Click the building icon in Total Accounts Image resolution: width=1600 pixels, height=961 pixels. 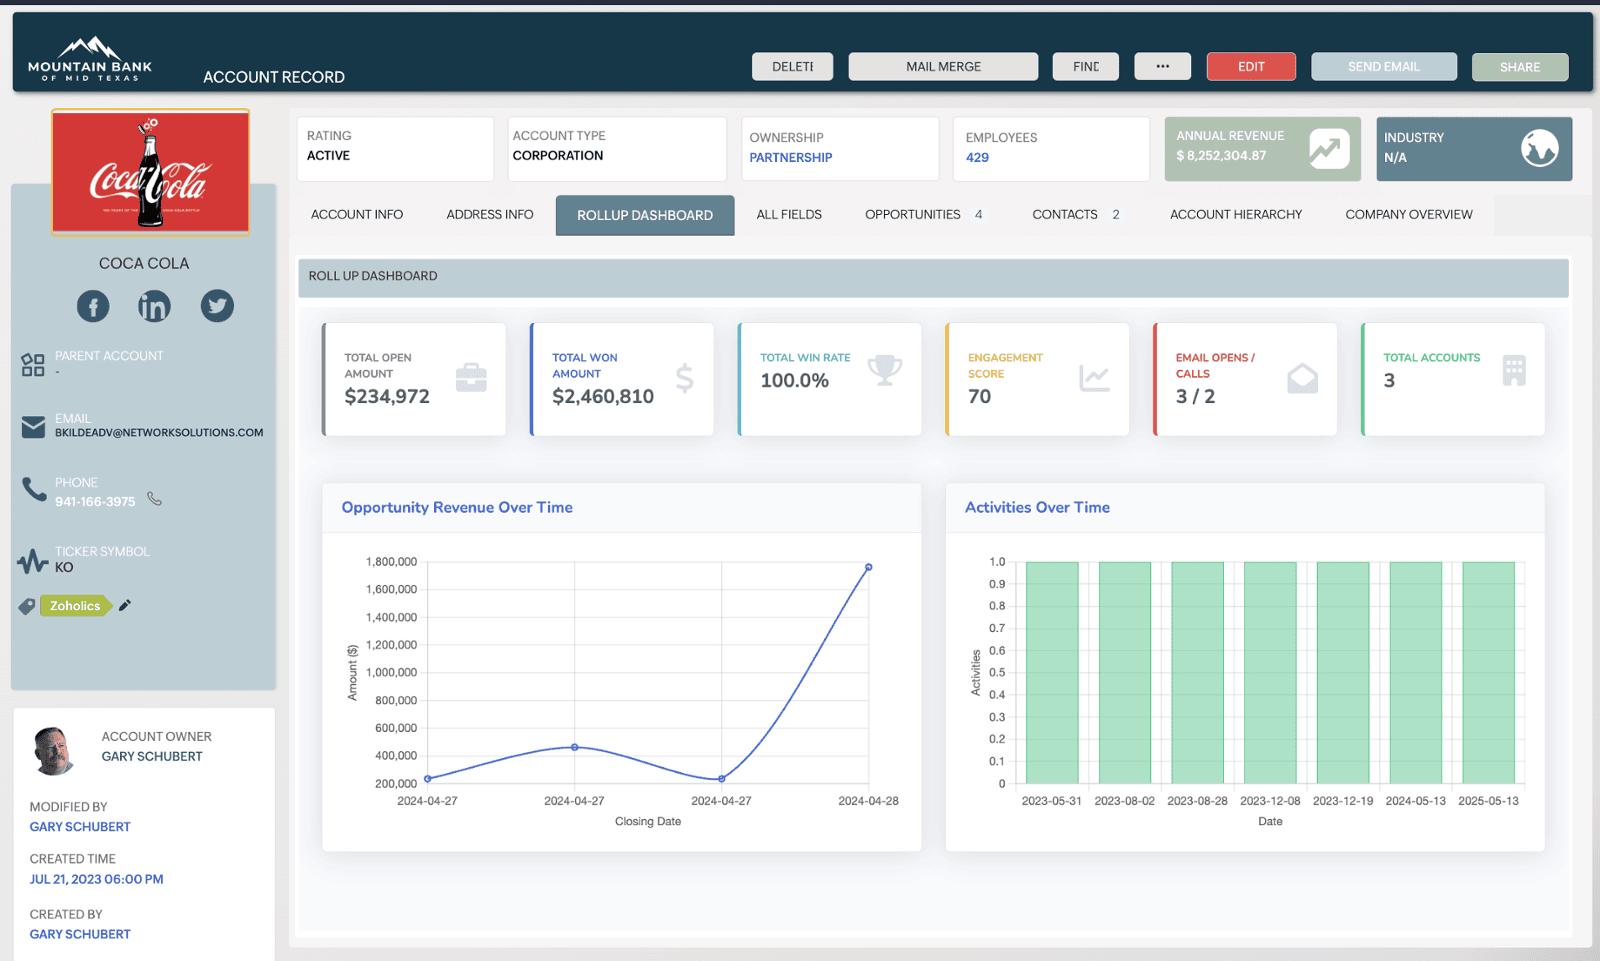(x=1514, y=371)
